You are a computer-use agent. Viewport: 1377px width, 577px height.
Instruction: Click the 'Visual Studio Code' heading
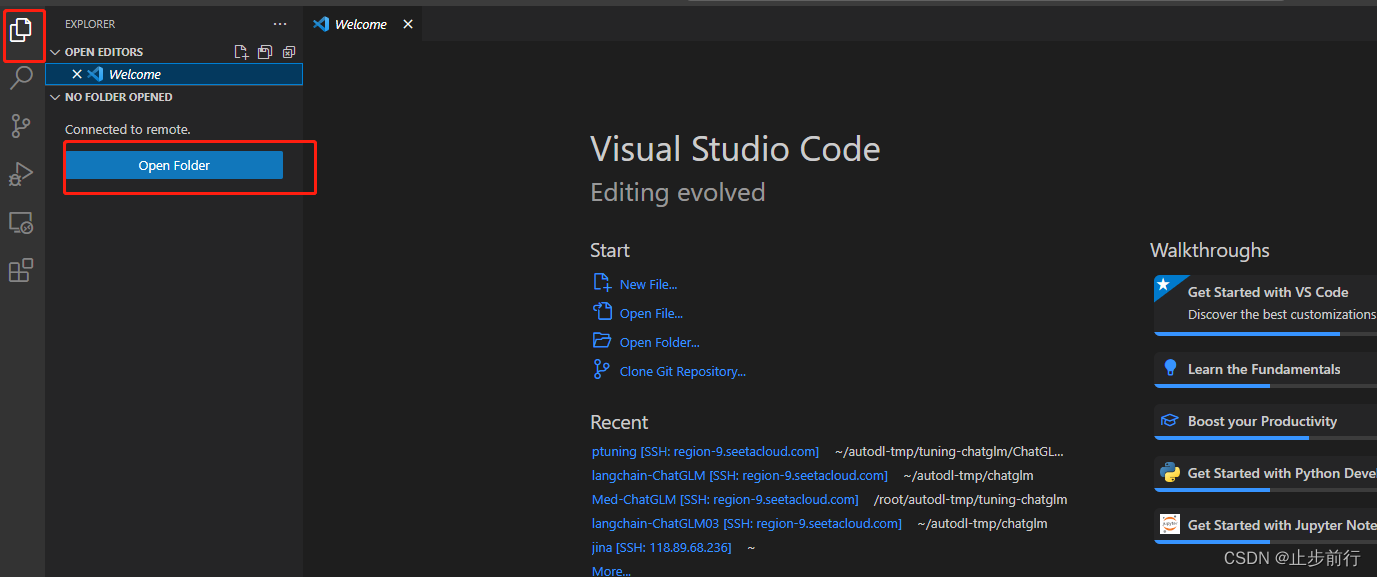click(x=735, y=149)
